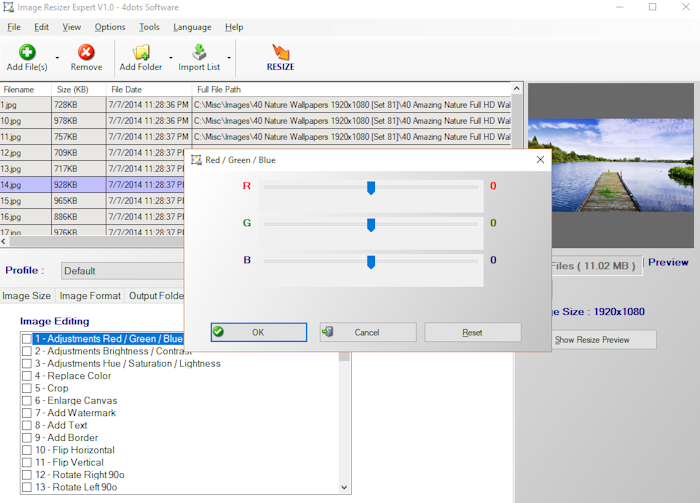Tick the Flip Vertical checkbox
The width and height of the screenshot is (700, 503).
point(27,462)
